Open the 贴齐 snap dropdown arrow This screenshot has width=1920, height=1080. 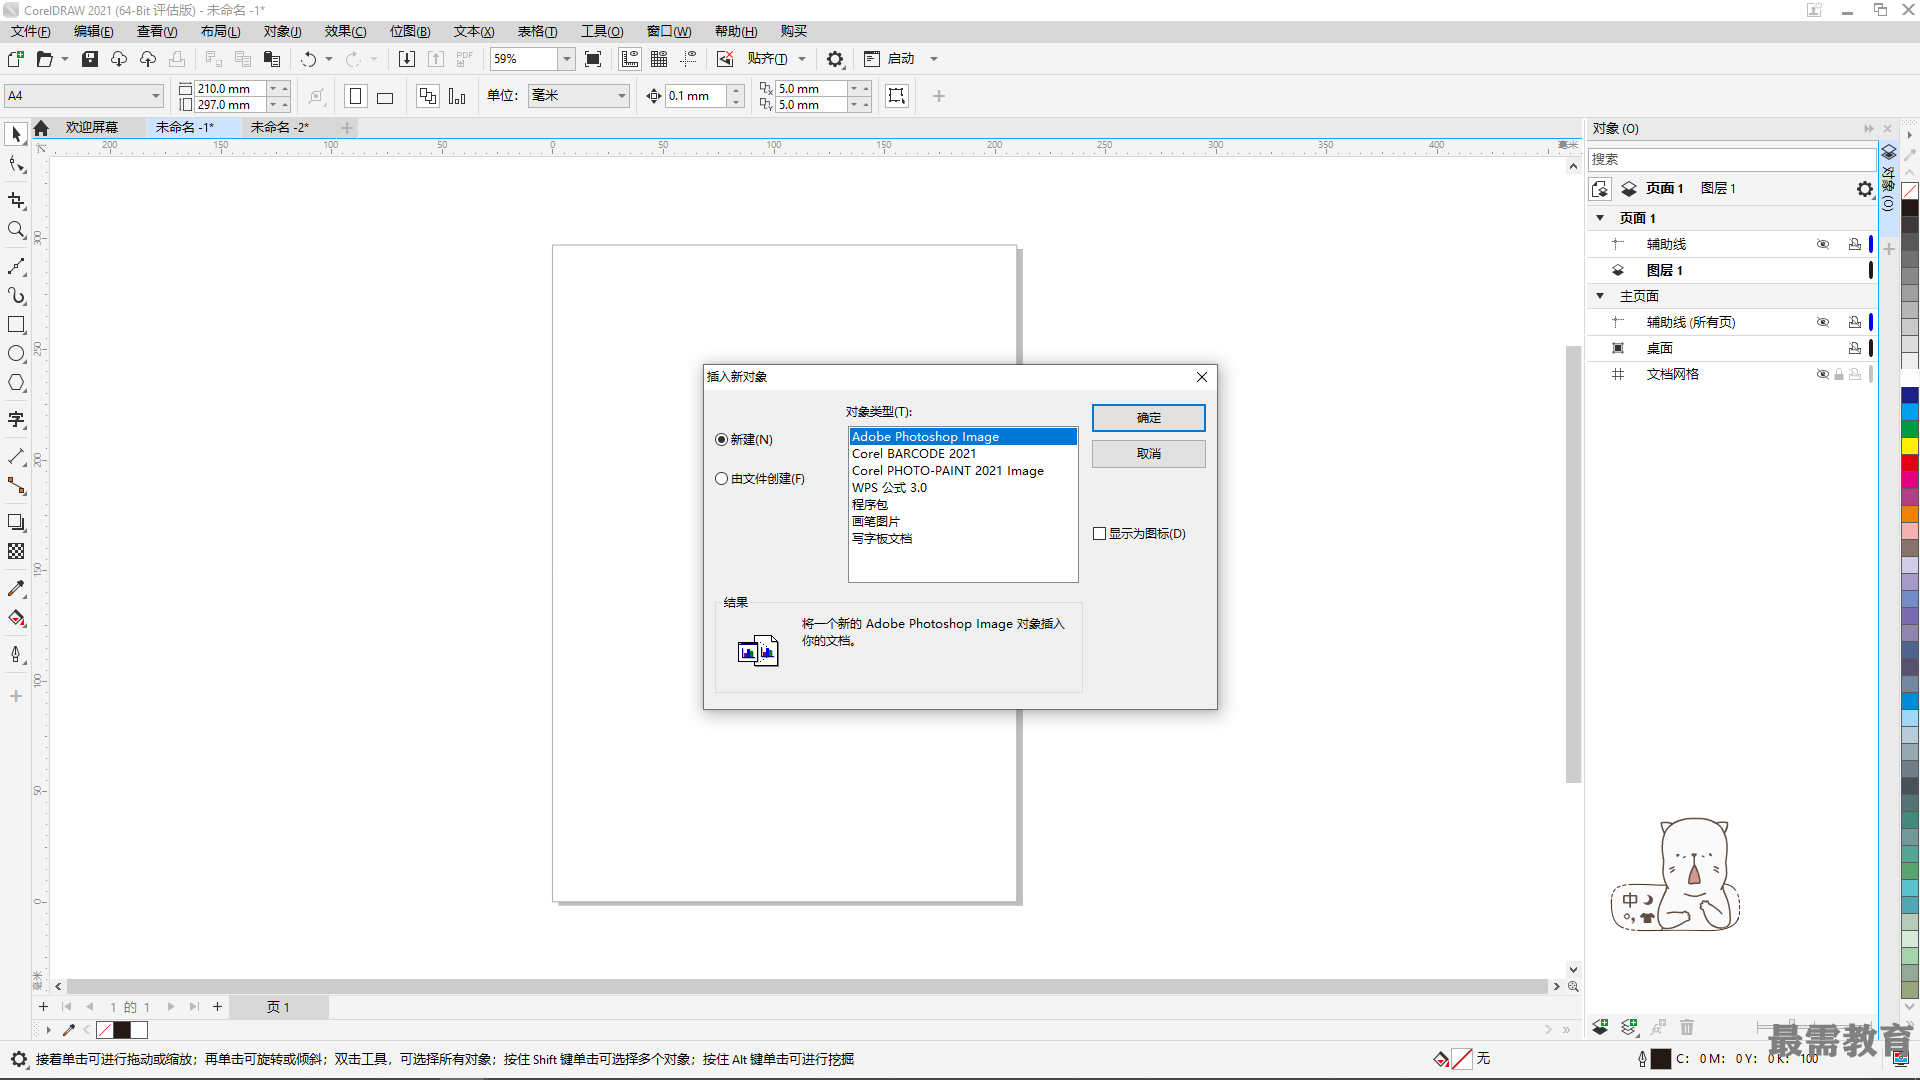pos(802,59)
